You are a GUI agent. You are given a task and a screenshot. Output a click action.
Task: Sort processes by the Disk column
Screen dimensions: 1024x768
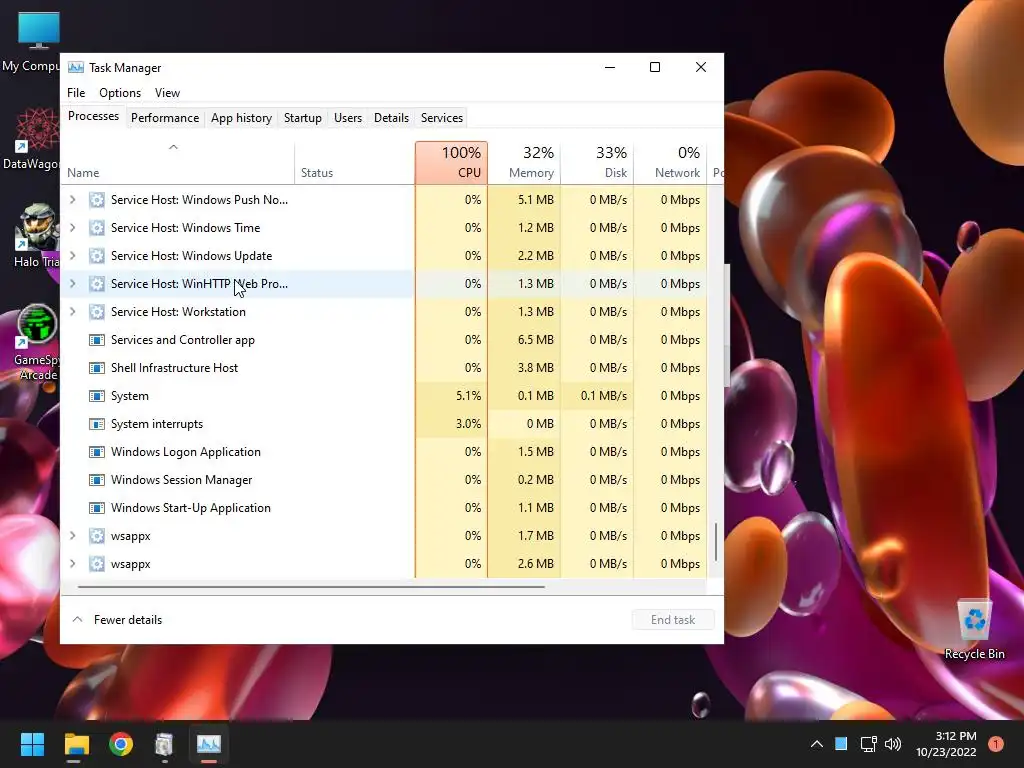tap(598, 163)
